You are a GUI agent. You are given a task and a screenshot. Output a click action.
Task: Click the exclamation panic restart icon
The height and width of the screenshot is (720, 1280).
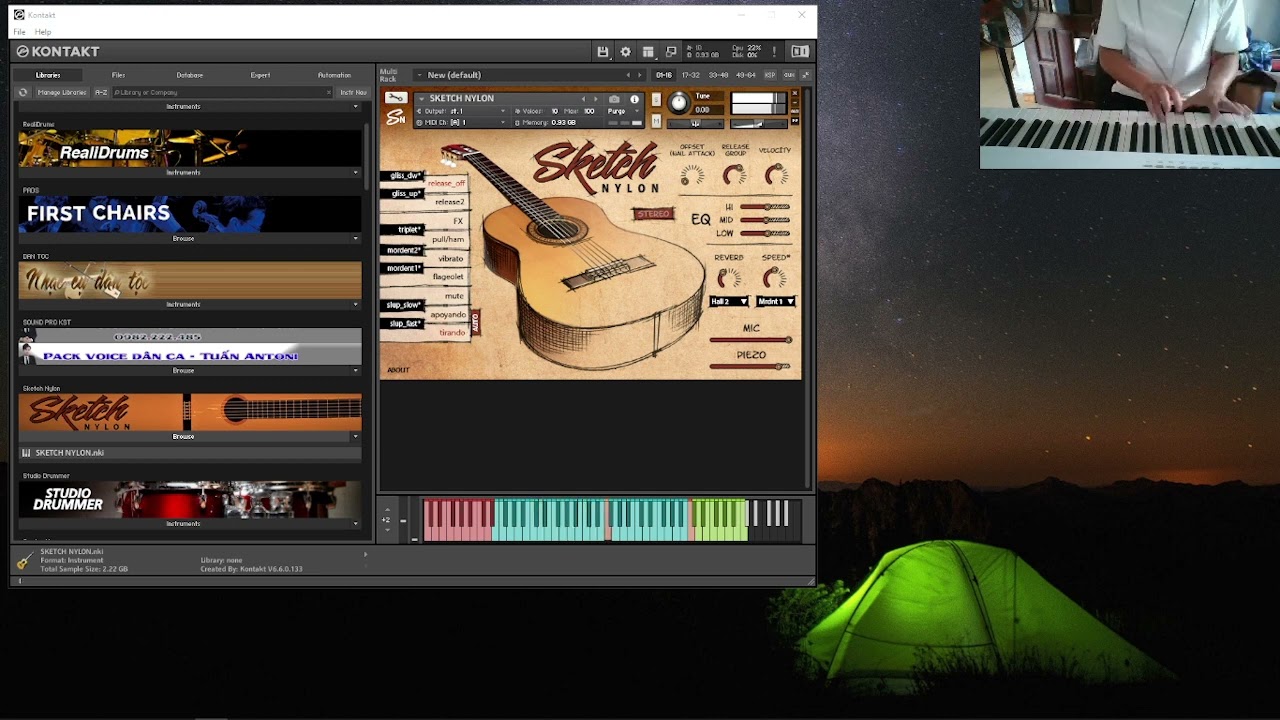tap(774, 52)
